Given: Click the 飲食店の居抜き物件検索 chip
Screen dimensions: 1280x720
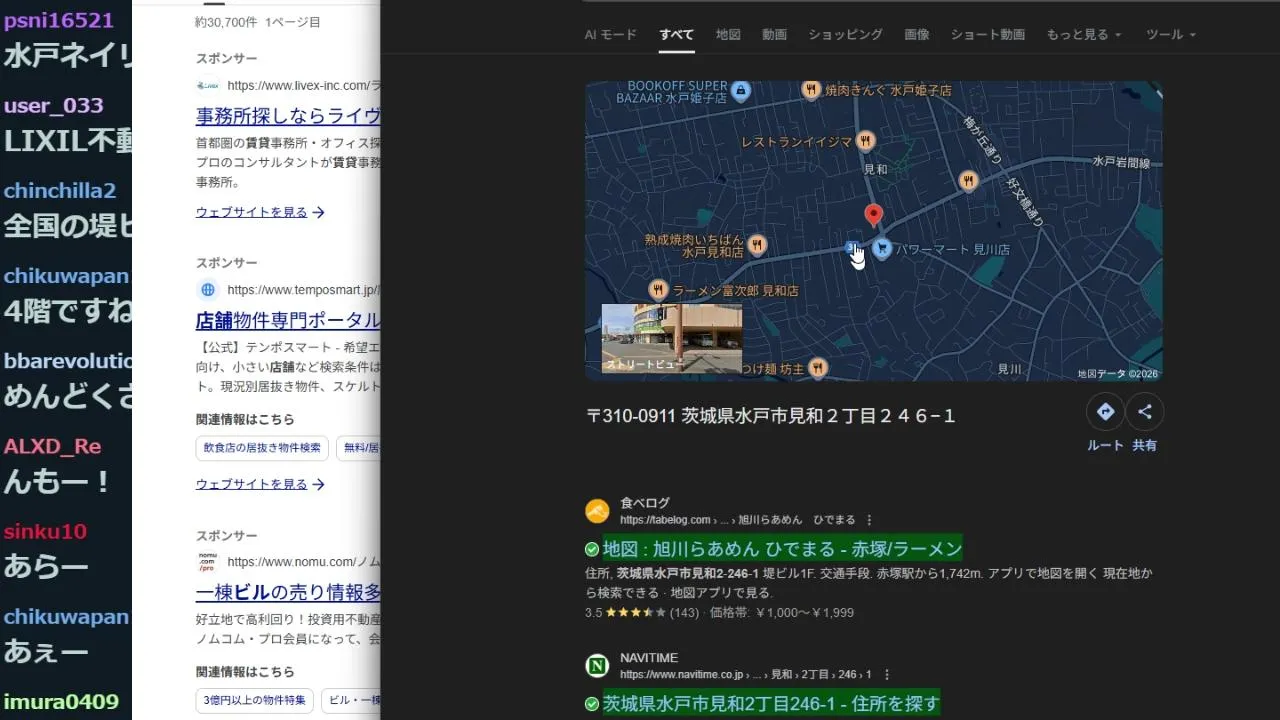Looking at the screenshot, I should point(262,448).
